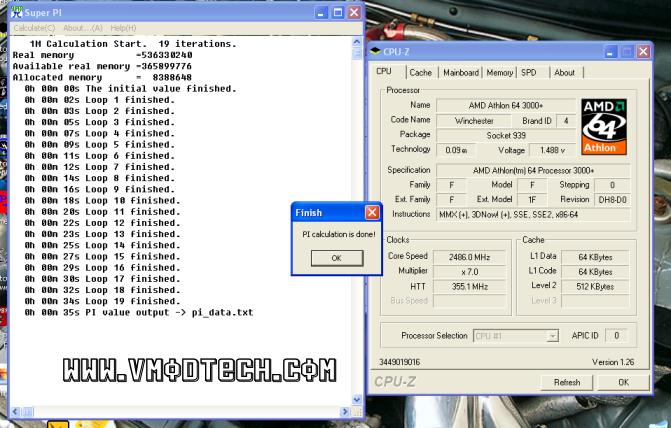The height and width of the screenshot is (428, 671).
Task: Click the '1M Calculation Start. 19 iterations.' line
Action: tap(133, 44)
